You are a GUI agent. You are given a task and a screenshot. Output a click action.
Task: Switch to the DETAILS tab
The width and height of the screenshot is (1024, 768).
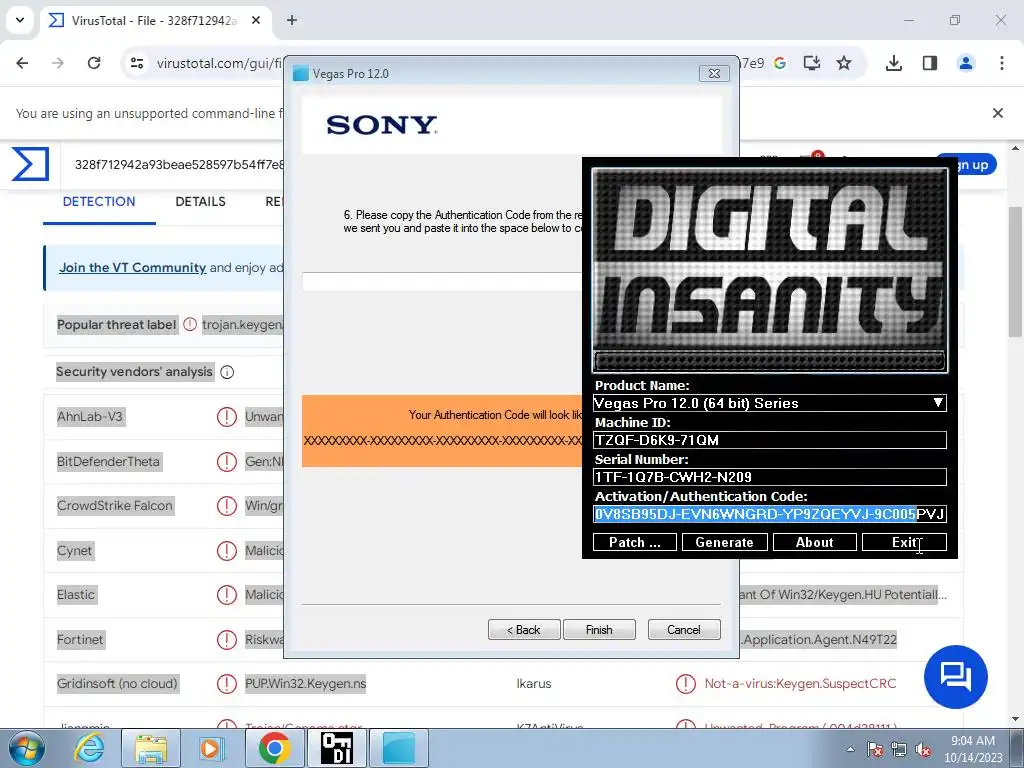click(x=200, y=202)
